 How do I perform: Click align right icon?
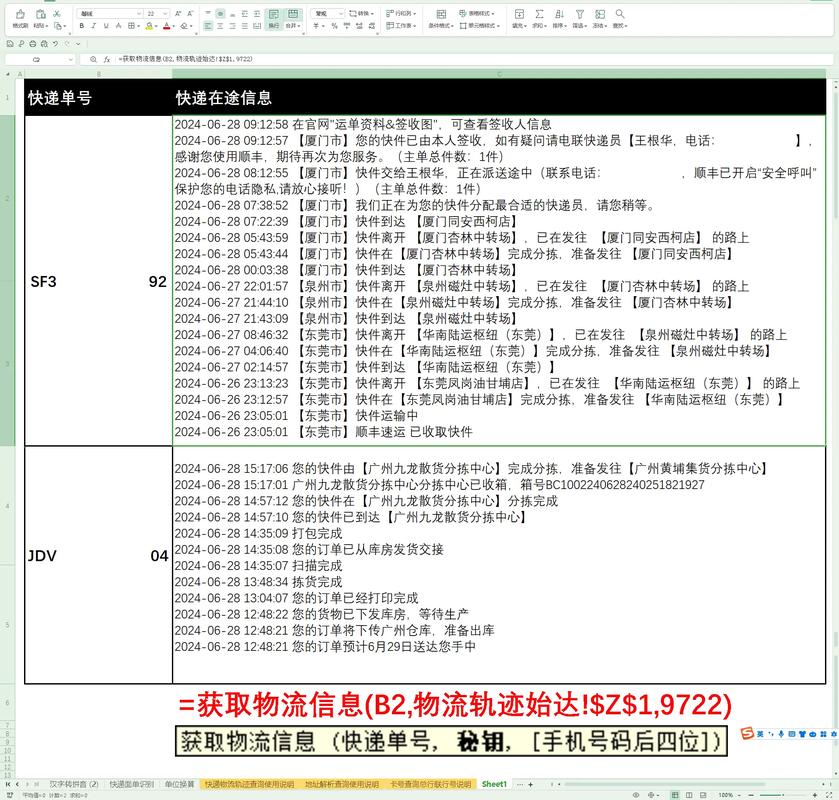pyautogui.click(x=232, y=26)
